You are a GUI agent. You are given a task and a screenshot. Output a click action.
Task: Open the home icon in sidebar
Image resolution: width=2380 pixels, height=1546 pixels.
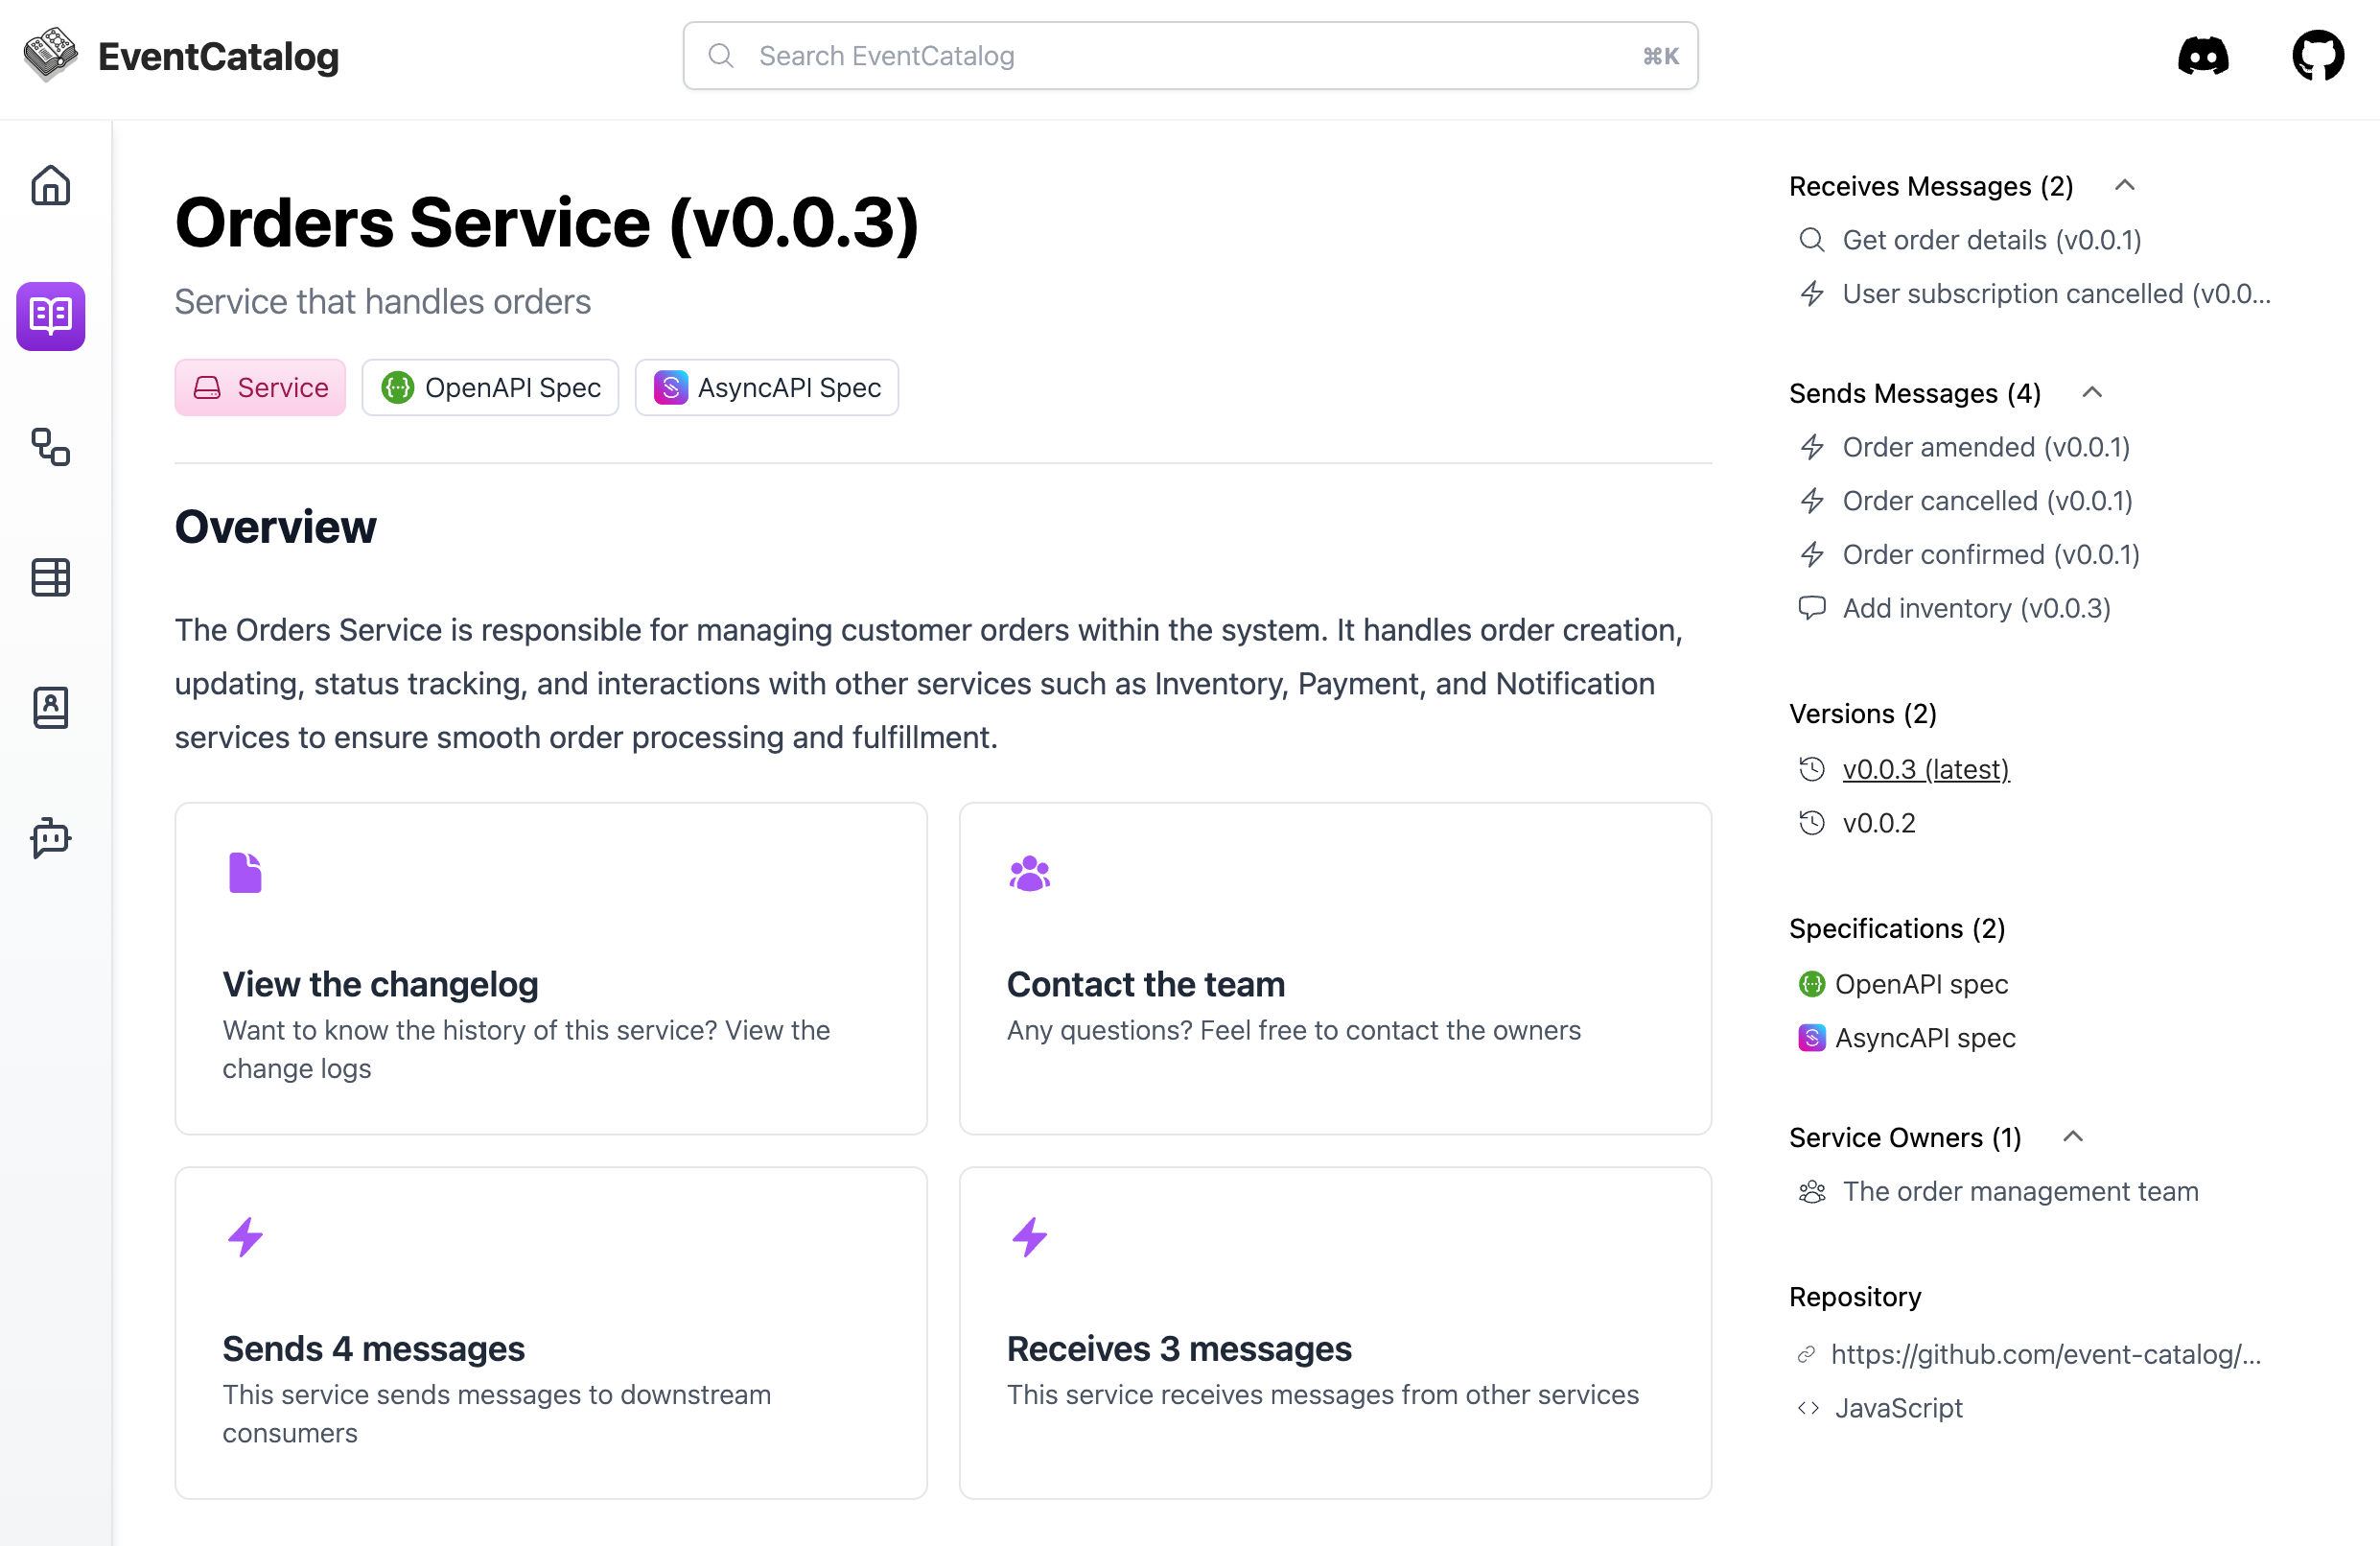50,186
